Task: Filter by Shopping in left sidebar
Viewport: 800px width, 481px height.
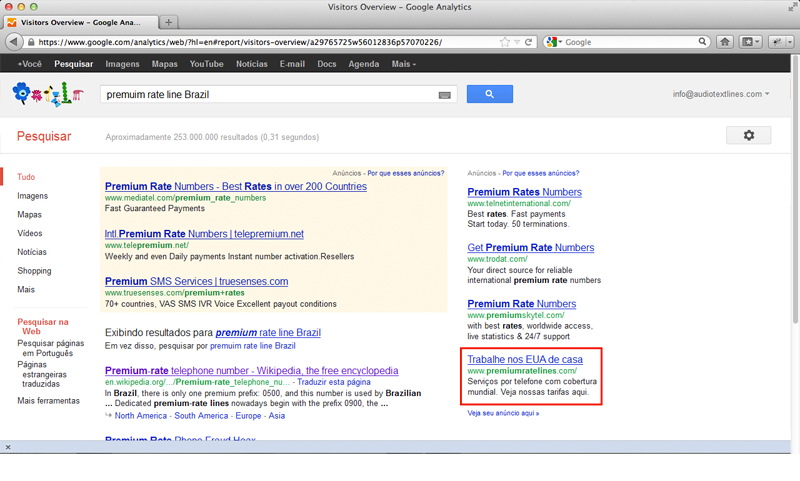Action: point(34,270)
